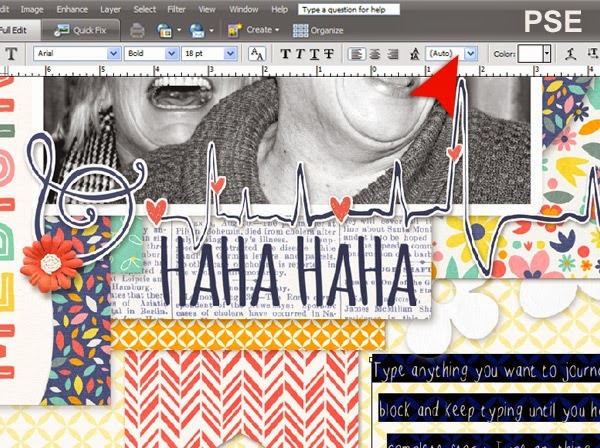Toggle the underline text style
The width and height of the screenshot is (600, 448).
point(313,53)
